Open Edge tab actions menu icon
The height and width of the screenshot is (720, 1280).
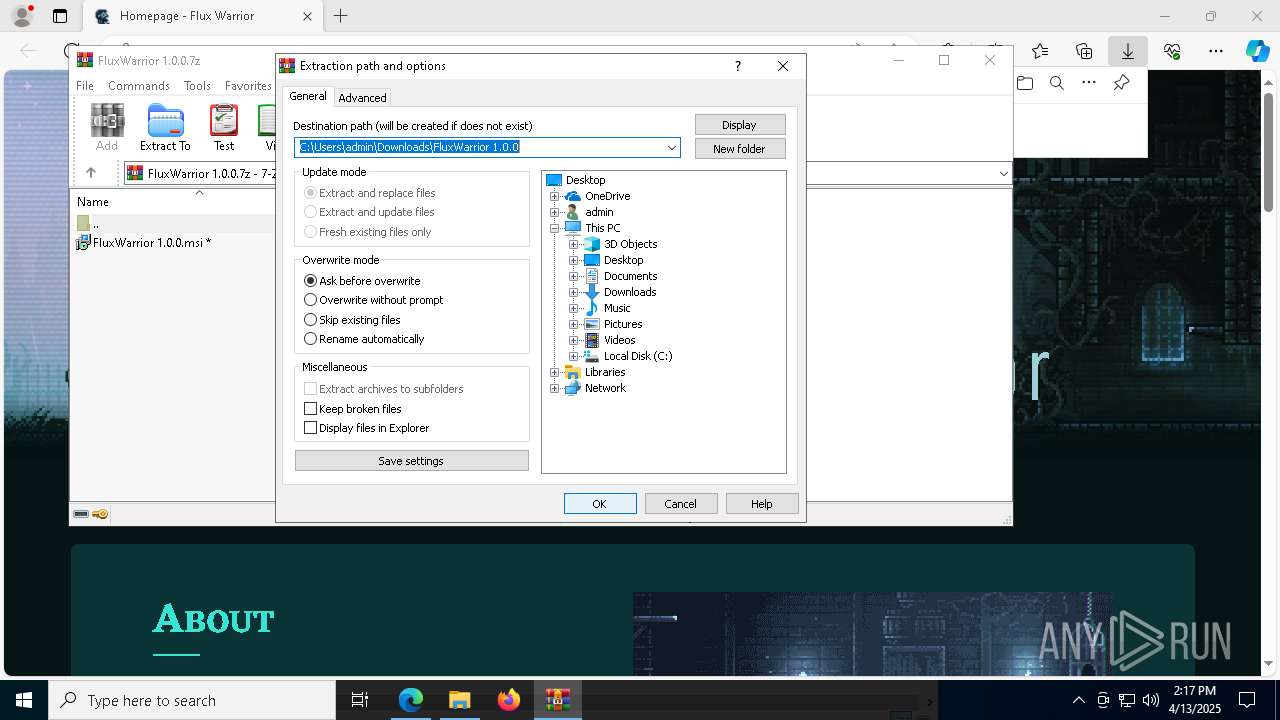(60, 16)
